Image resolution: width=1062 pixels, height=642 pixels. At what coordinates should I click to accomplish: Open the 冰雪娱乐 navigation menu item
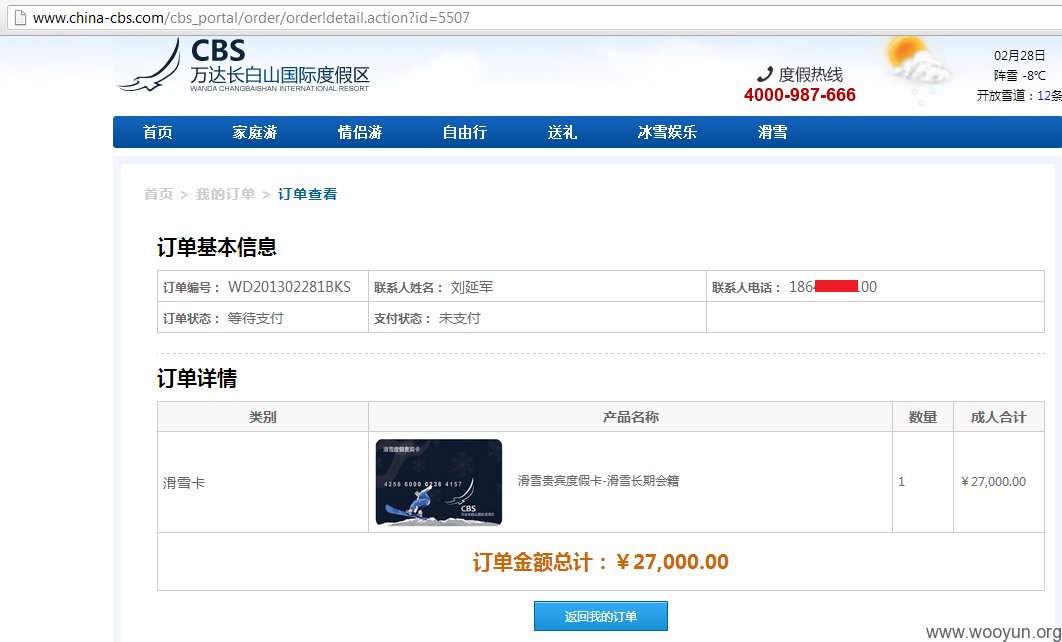(667, 132)
